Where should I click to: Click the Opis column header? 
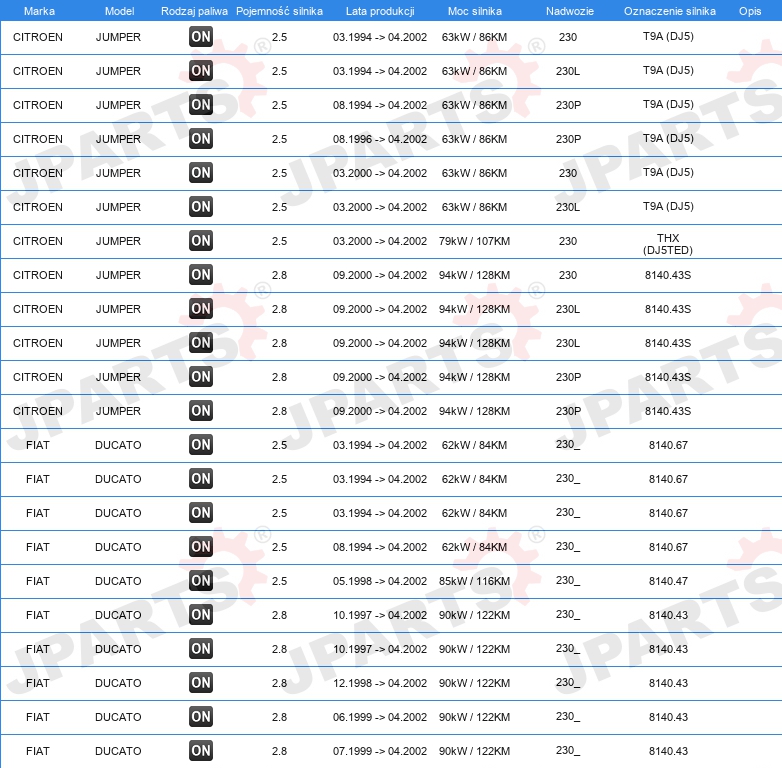[x=750, y=11]
